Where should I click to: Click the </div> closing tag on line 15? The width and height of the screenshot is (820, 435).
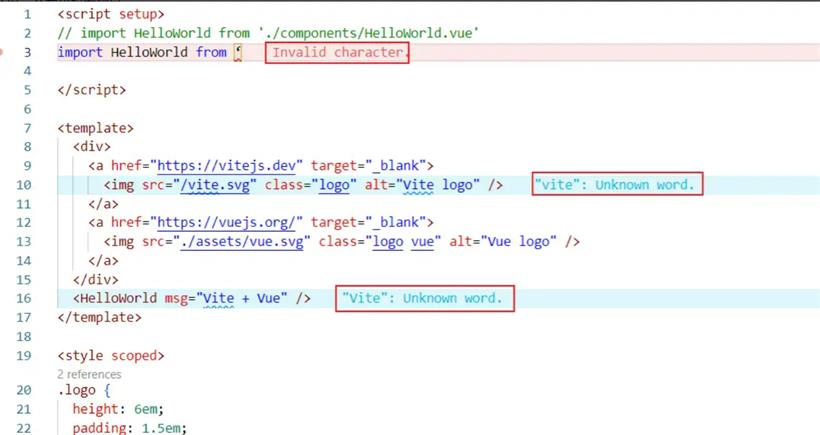[x=96, y=280]
